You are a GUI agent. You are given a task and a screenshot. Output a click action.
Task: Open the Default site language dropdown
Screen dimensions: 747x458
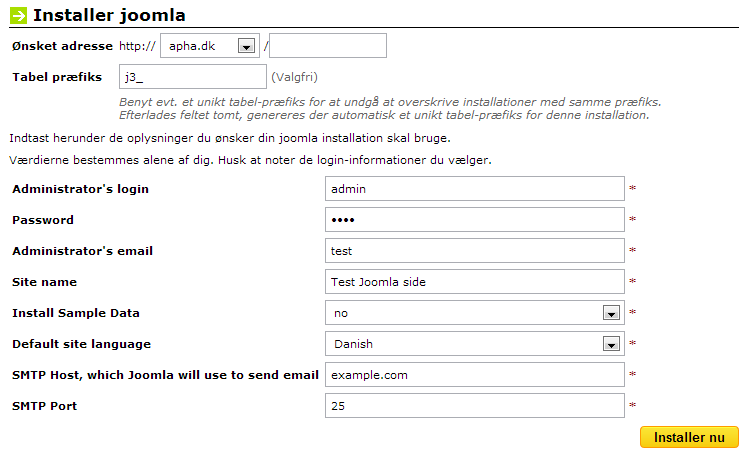pos(474,344)
